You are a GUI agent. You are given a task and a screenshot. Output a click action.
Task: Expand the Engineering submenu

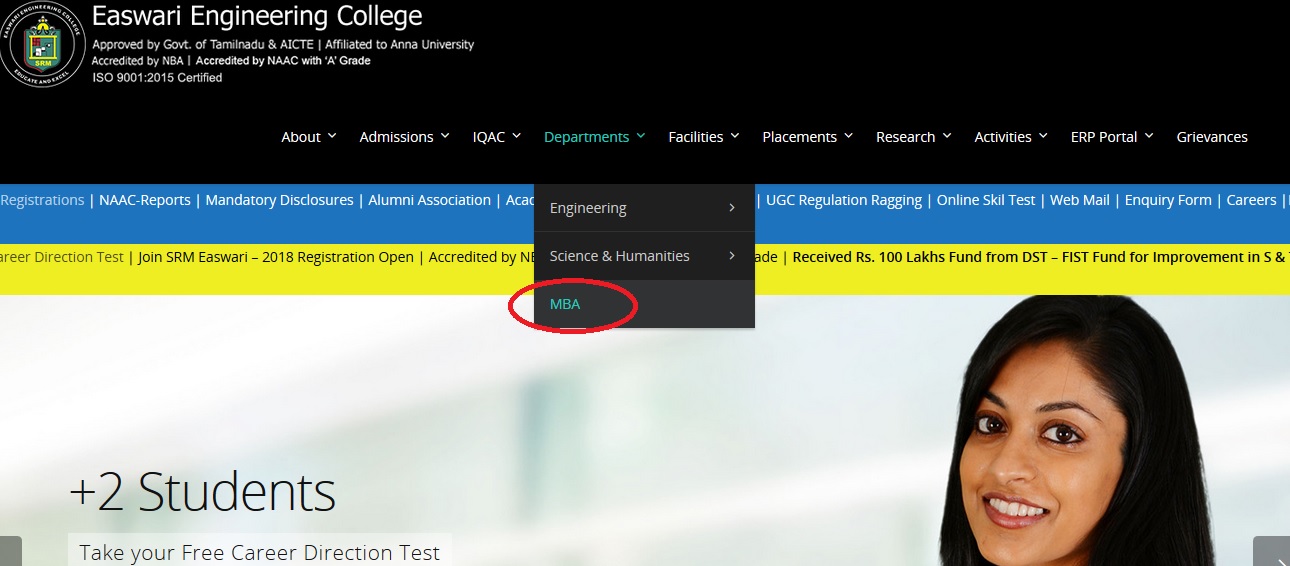[644, 208]
